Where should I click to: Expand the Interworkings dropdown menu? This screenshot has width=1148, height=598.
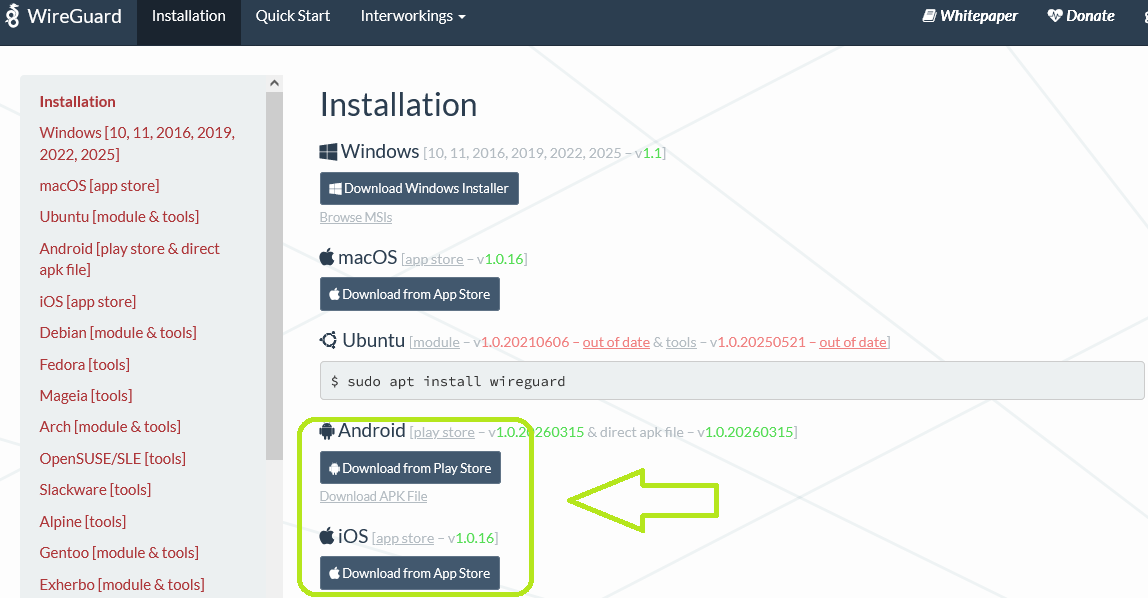point(413,16)
